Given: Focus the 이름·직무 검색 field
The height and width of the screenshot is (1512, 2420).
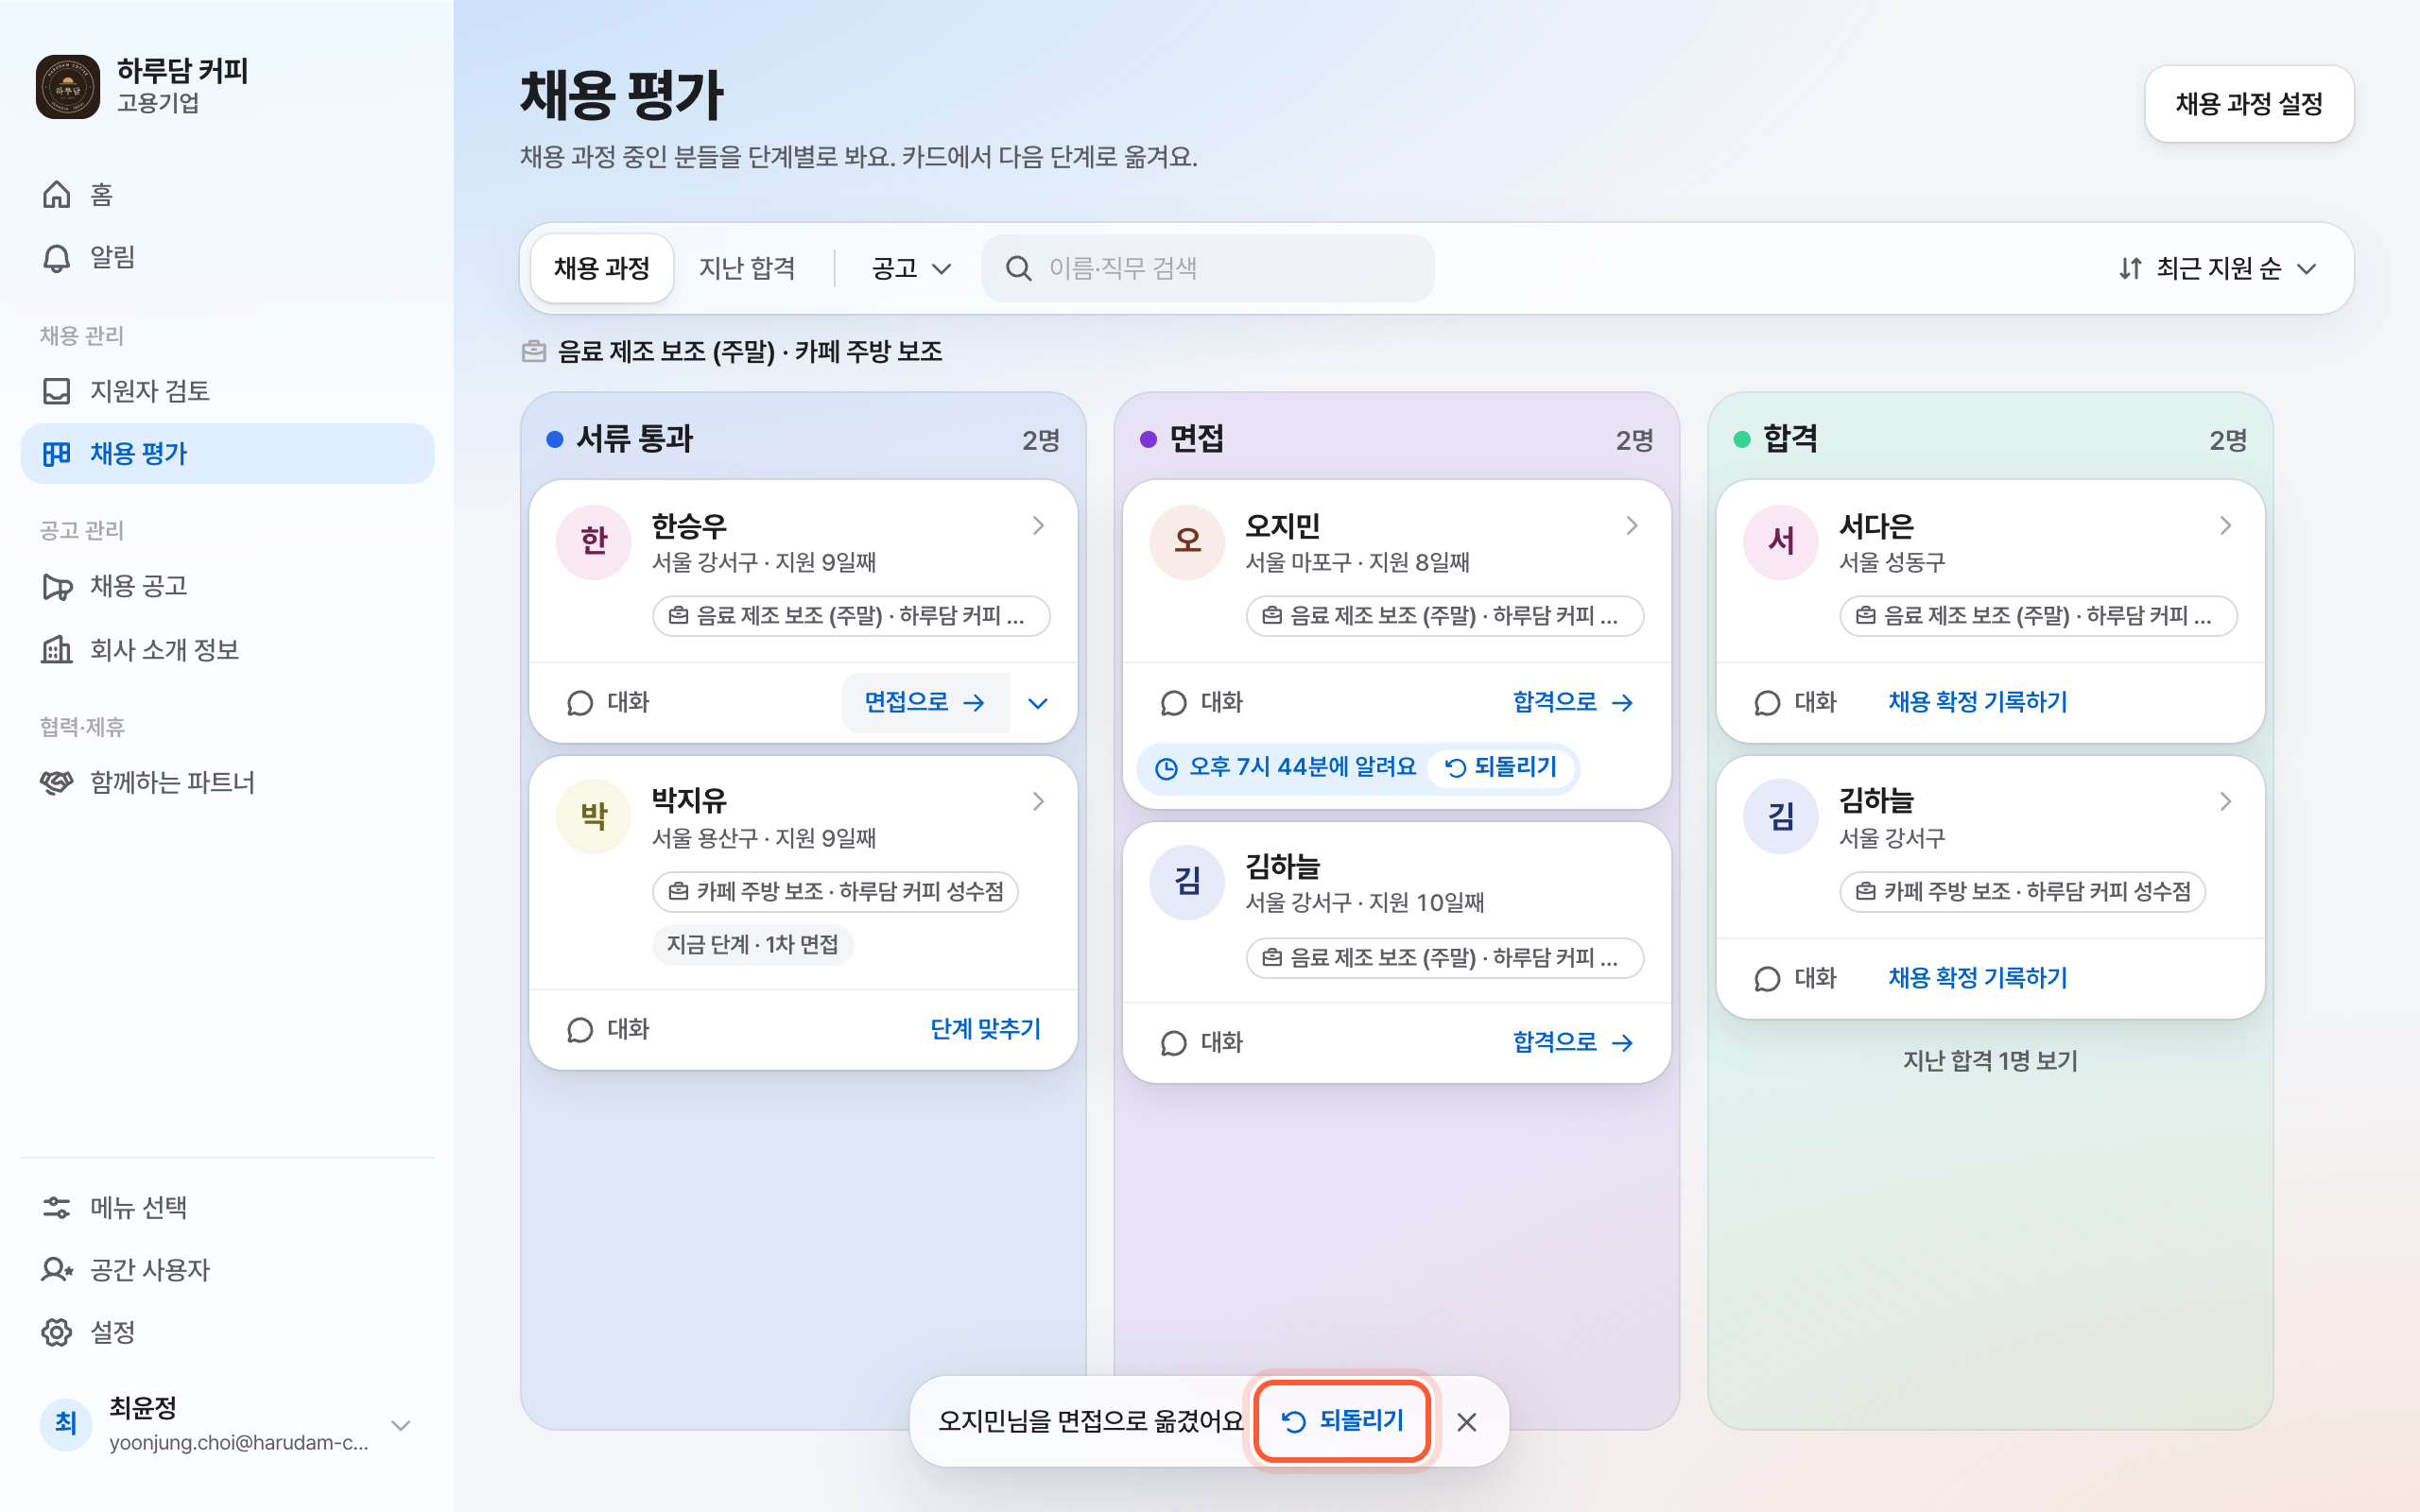Looking at the screenshot, I should (x=1208, y=268).
